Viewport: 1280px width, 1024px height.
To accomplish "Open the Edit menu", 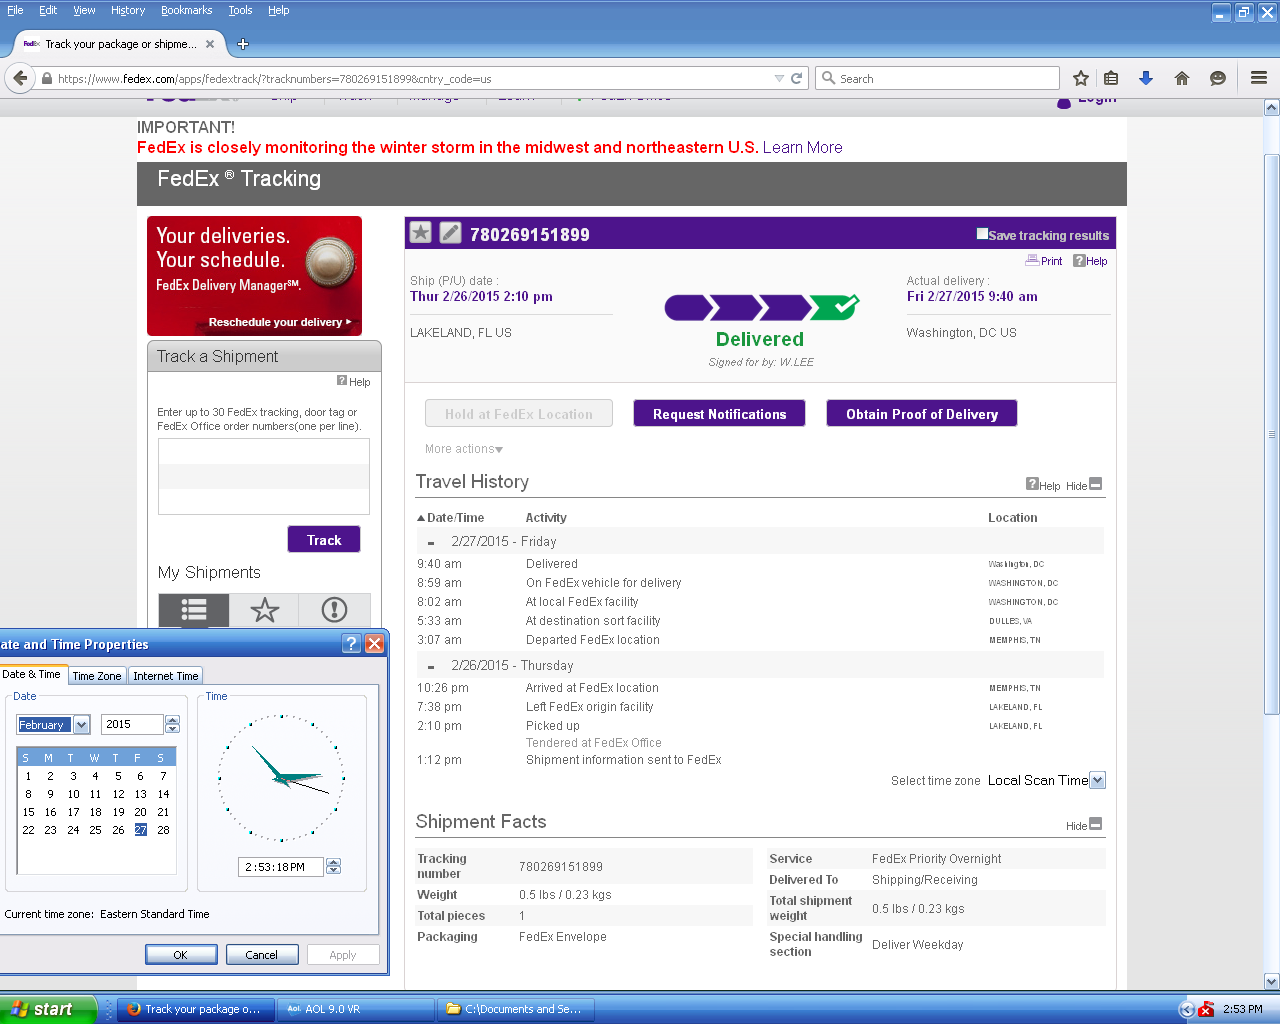I will 48,10.
